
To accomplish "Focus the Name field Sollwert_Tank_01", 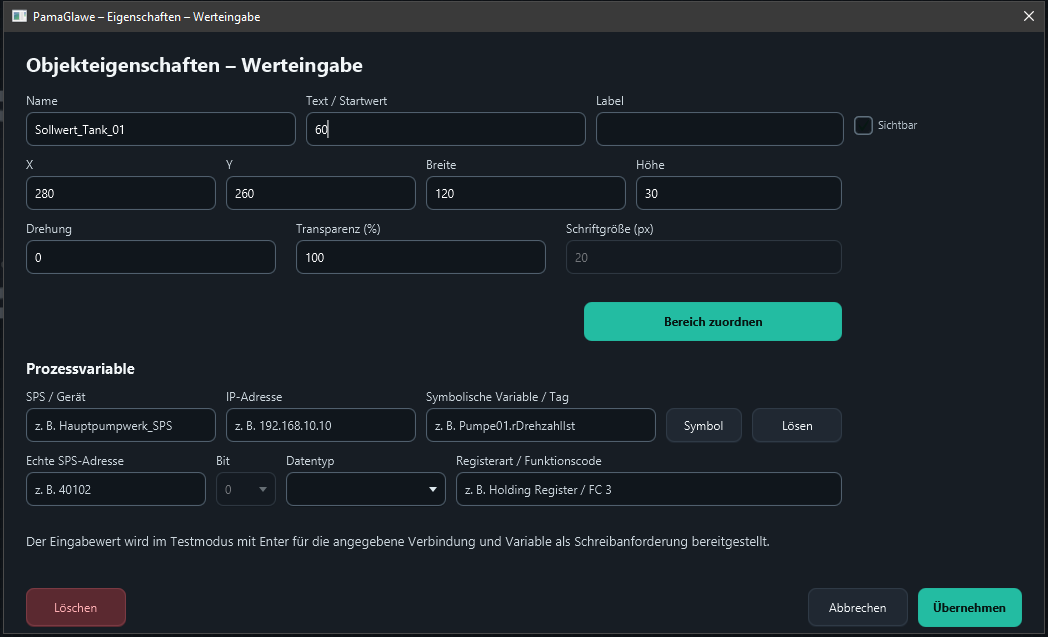I will pos(160,129).
